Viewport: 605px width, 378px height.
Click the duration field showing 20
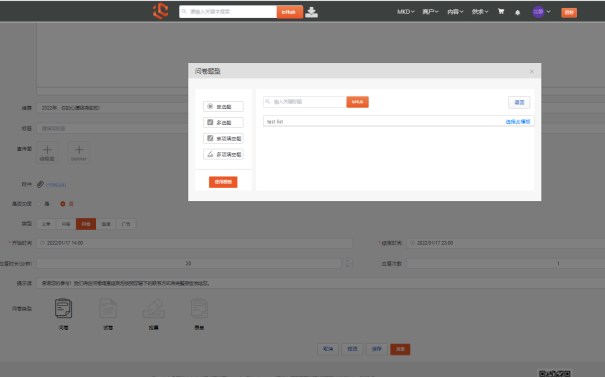coord(189,263)
